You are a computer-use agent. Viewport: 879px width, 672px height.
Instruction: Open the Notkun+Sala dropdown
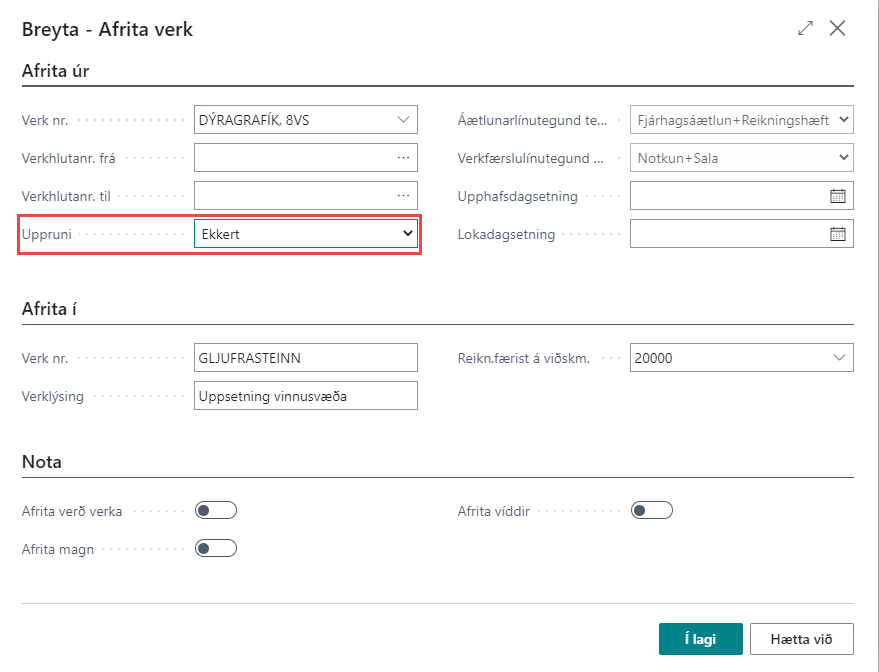click(x=741, y=158)
